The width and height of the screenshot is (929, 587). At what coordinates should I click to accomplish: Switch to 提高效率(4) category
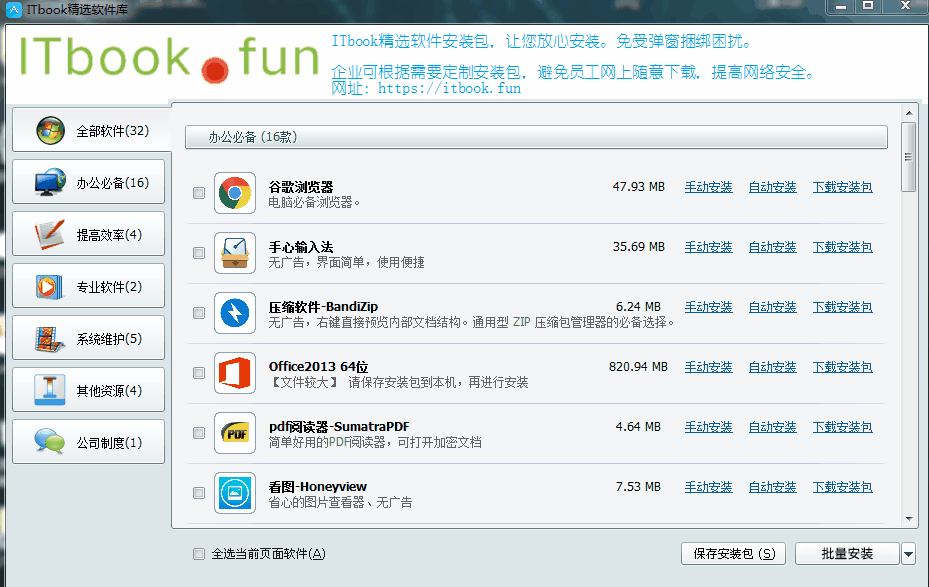coord(89,234)
